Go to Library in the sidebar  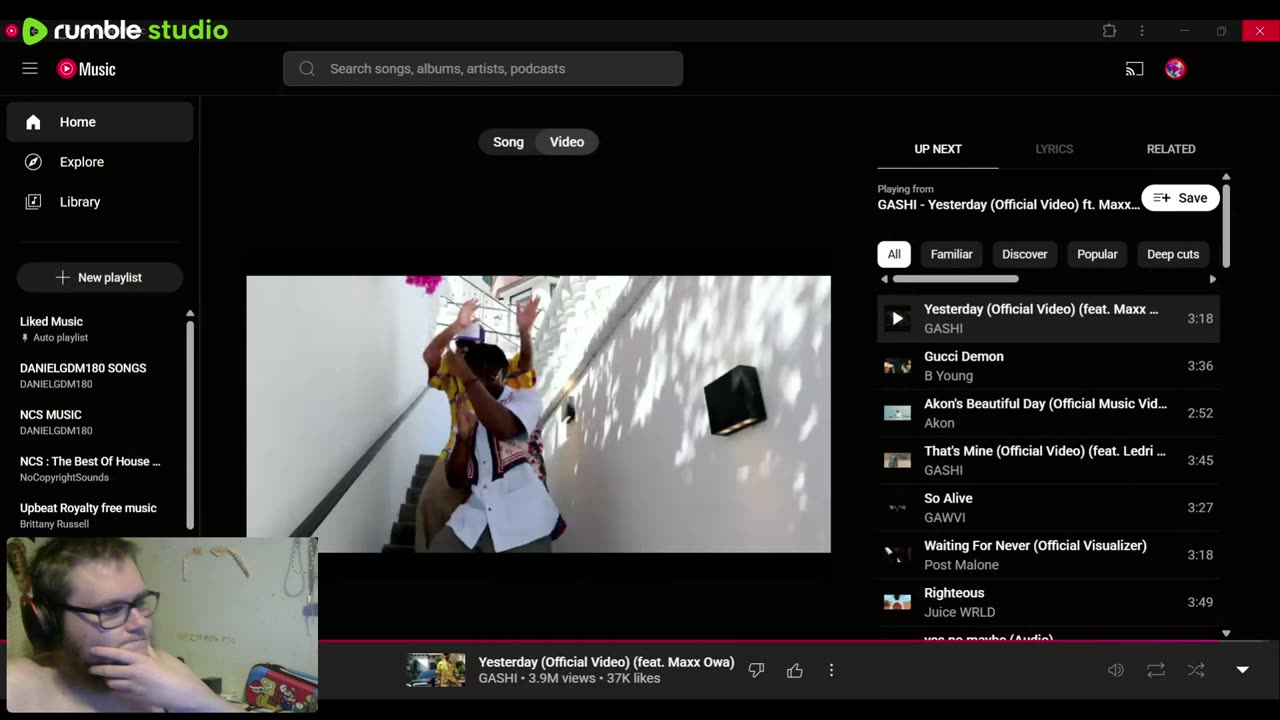point(100,202)
